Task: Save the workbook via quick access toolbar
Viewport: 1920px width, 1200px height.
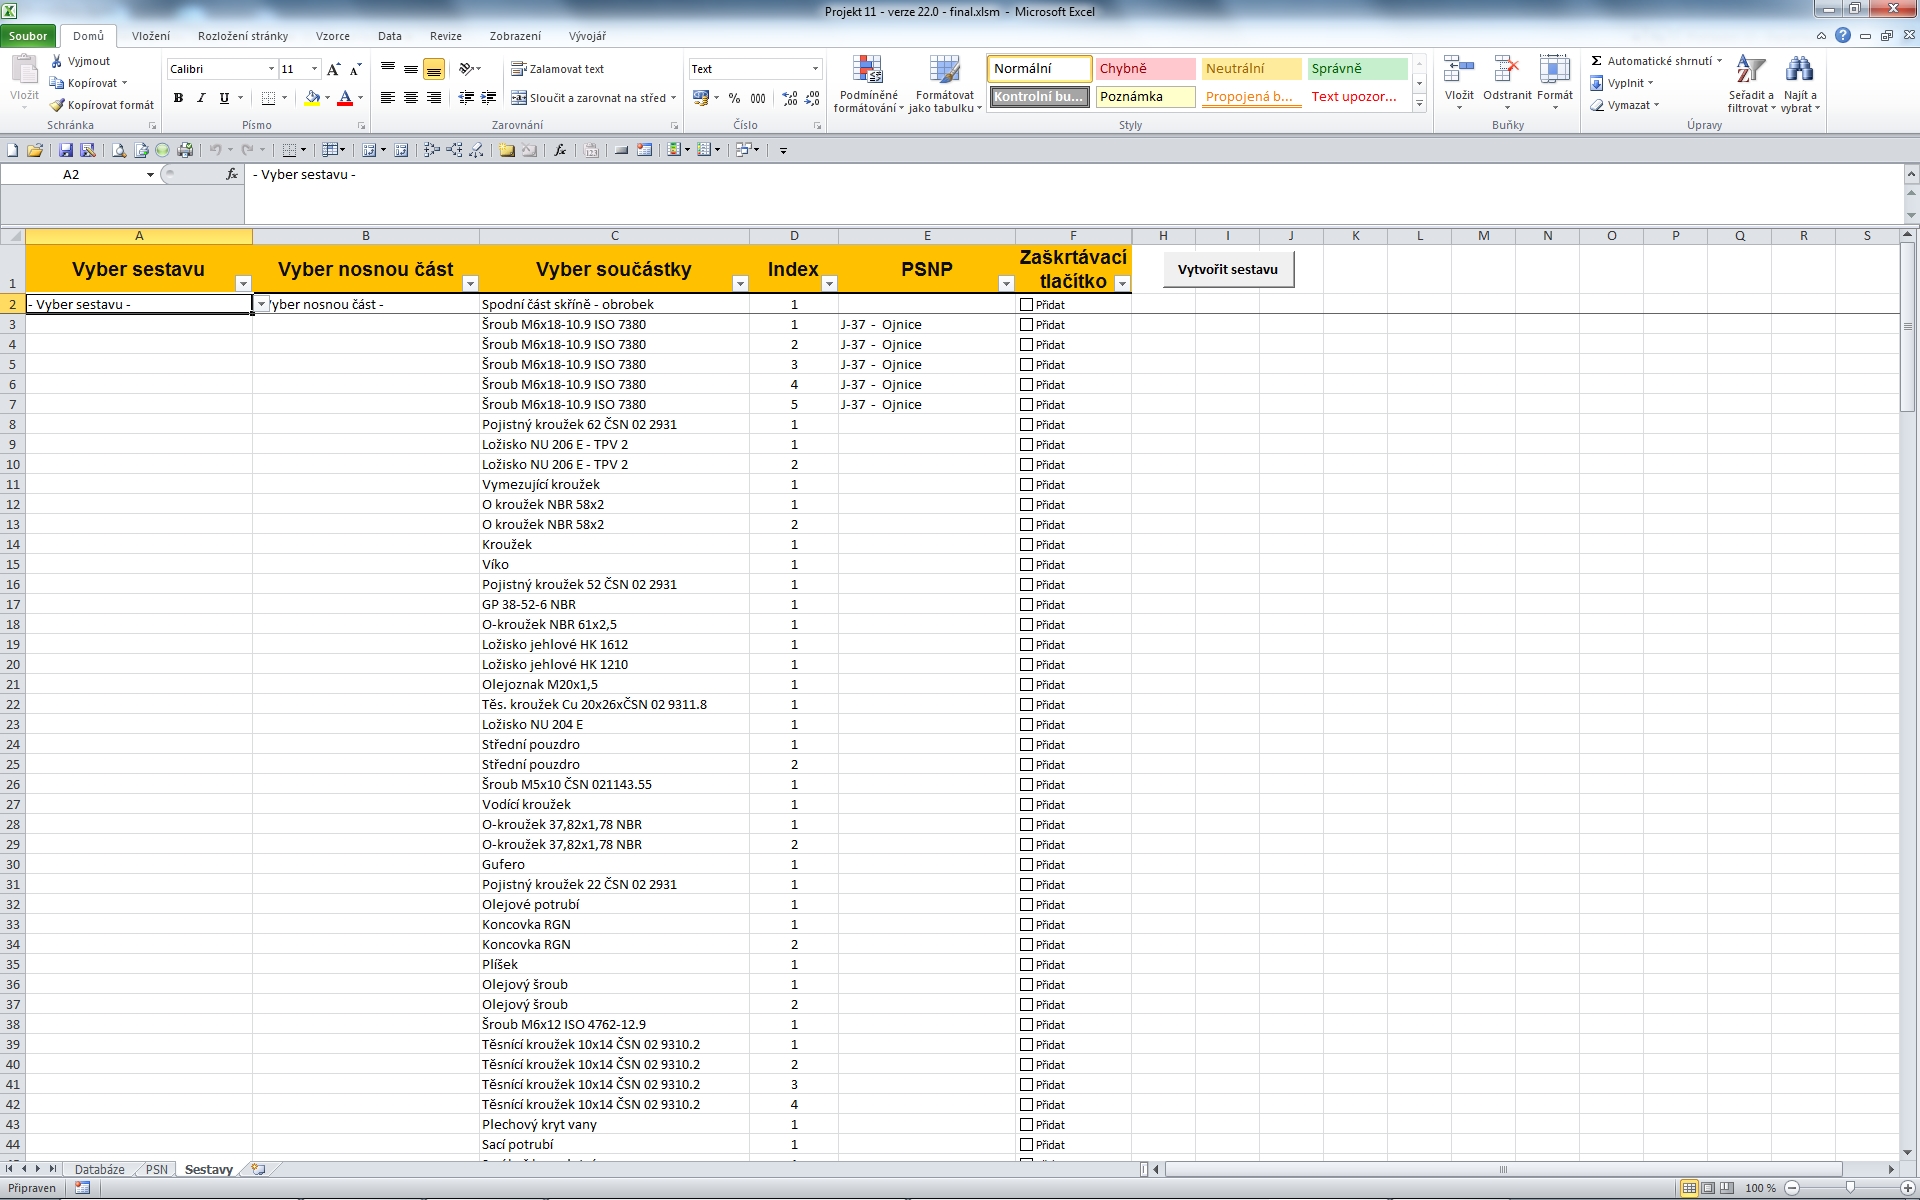Action: (65, 149)
